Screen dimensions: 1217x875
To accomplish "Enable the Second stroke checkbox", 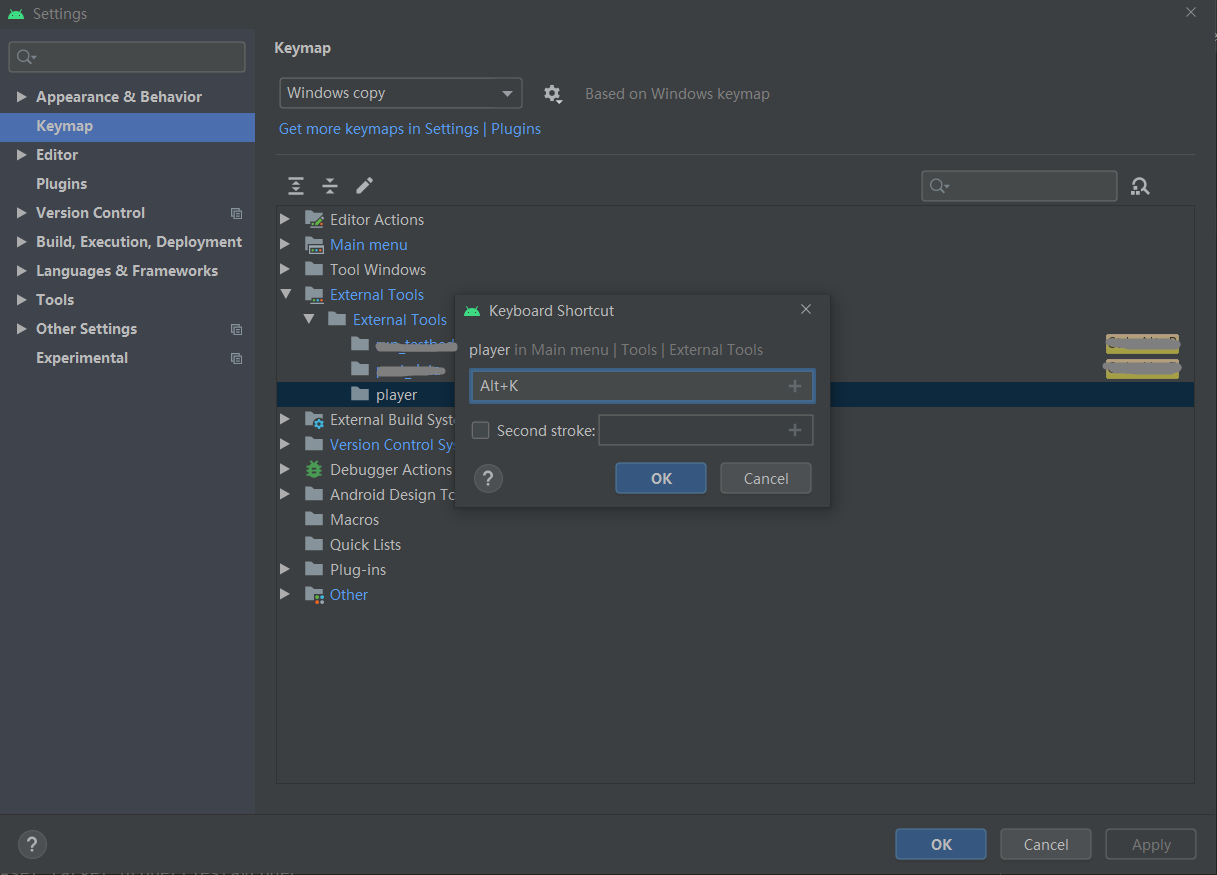I will tap(480, 431).
